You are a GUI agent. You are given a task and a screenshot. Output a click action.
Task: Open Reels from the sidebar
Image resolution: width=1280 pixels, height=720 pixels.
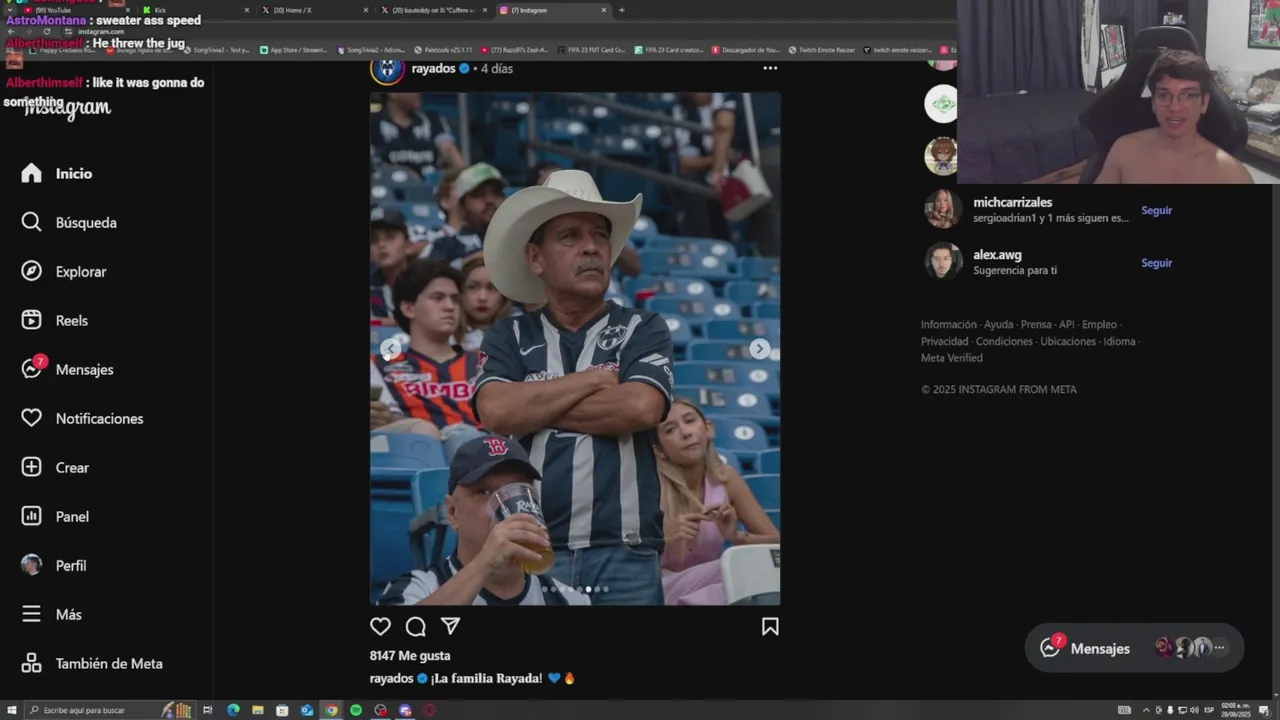point(55,320)
